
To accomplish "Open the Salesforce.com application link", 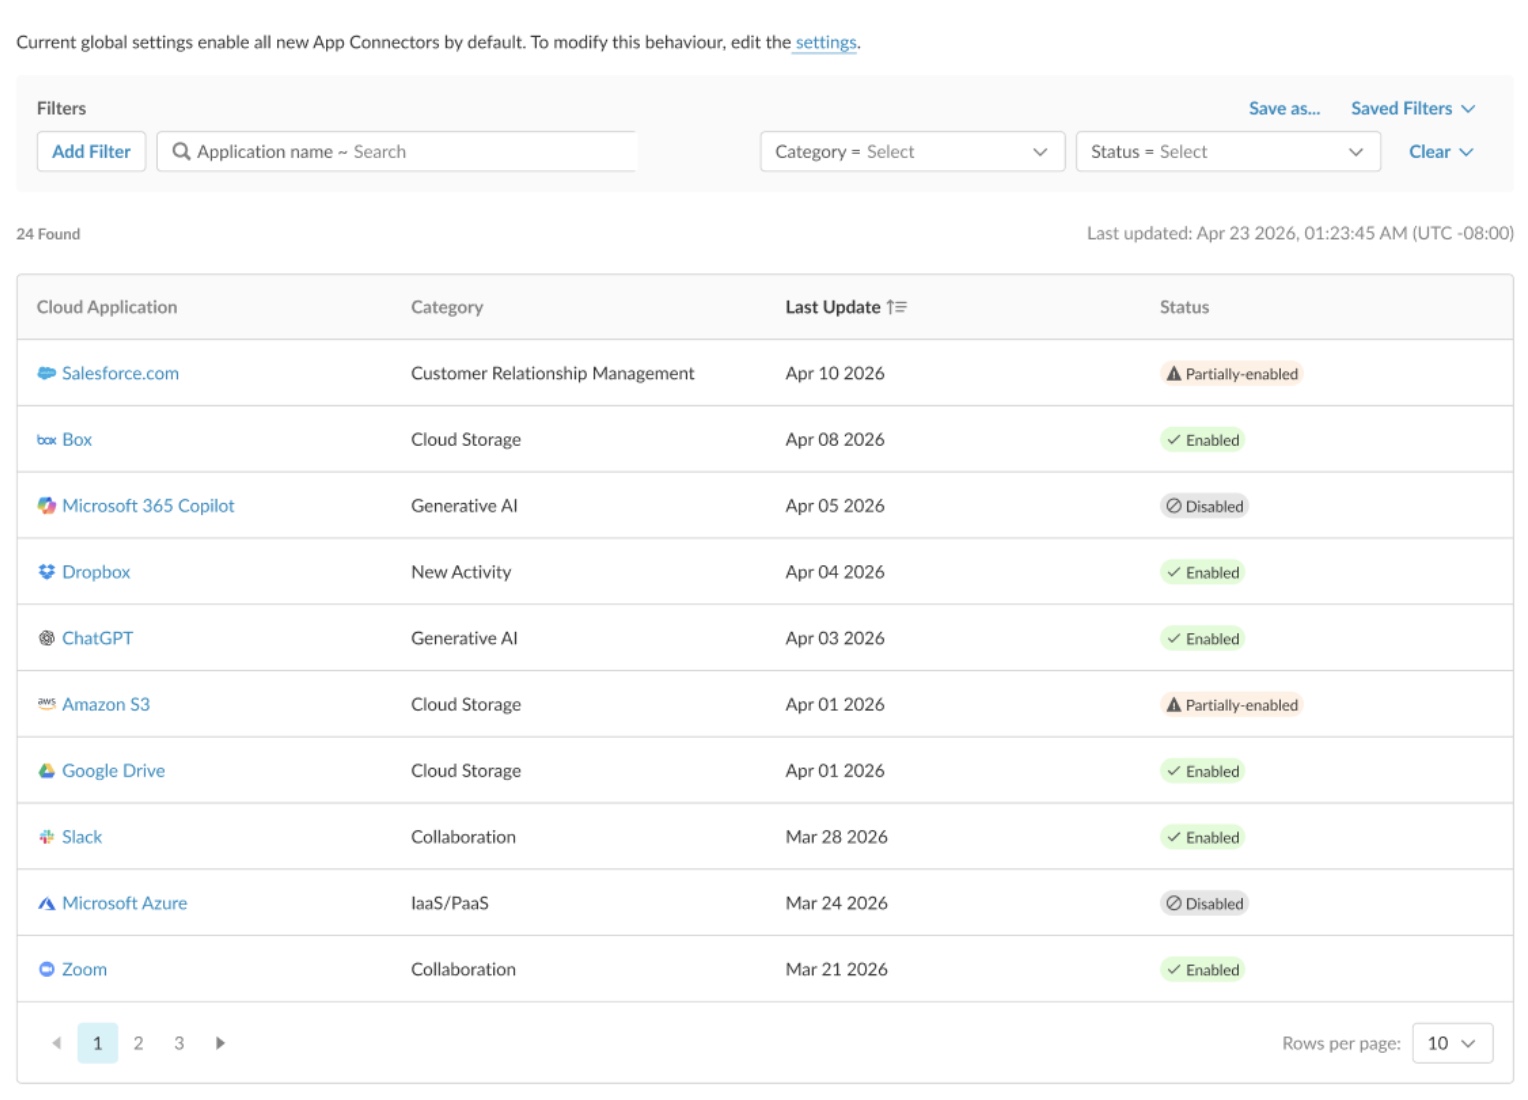I will [120, 373].
